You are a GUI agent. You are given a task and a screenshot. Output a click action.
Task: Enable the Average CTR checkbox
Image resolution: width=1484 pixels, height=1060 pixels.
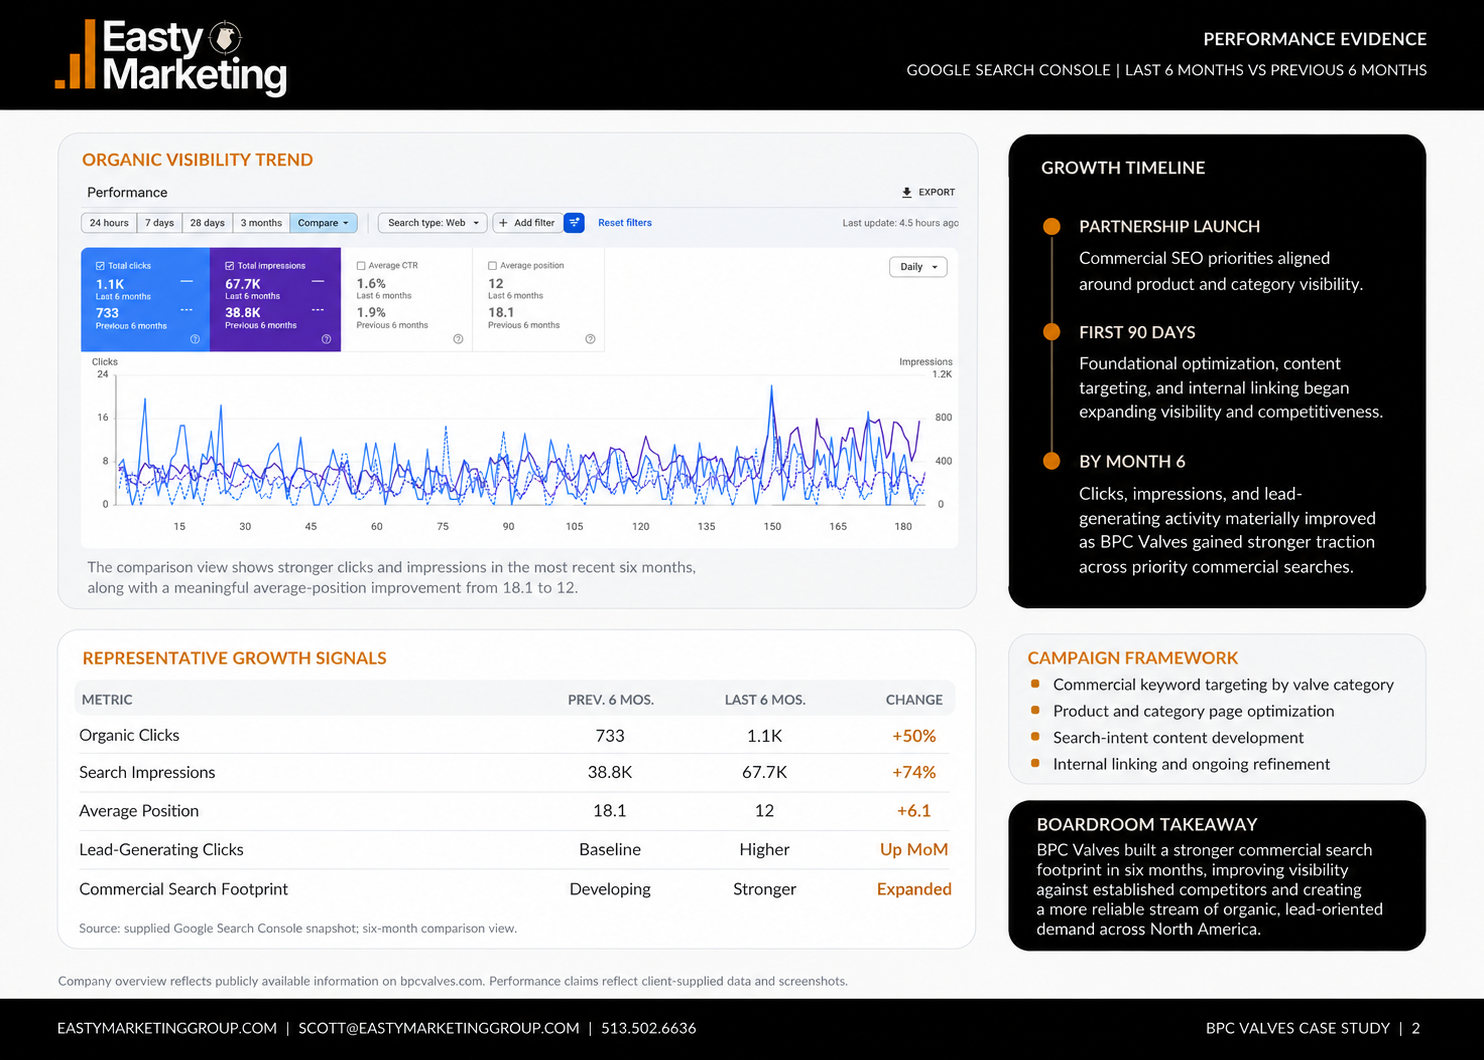click(361, 266)
